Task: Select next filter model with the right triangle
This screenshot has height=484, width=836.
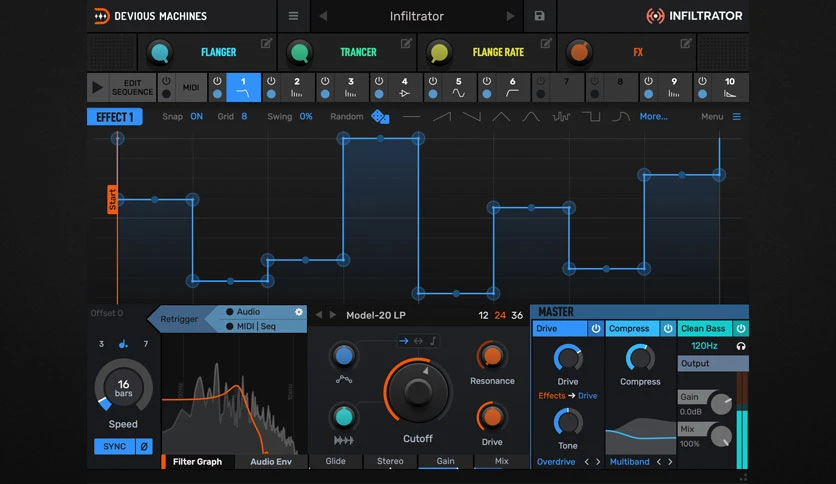Action: click(x=333, y=315)
